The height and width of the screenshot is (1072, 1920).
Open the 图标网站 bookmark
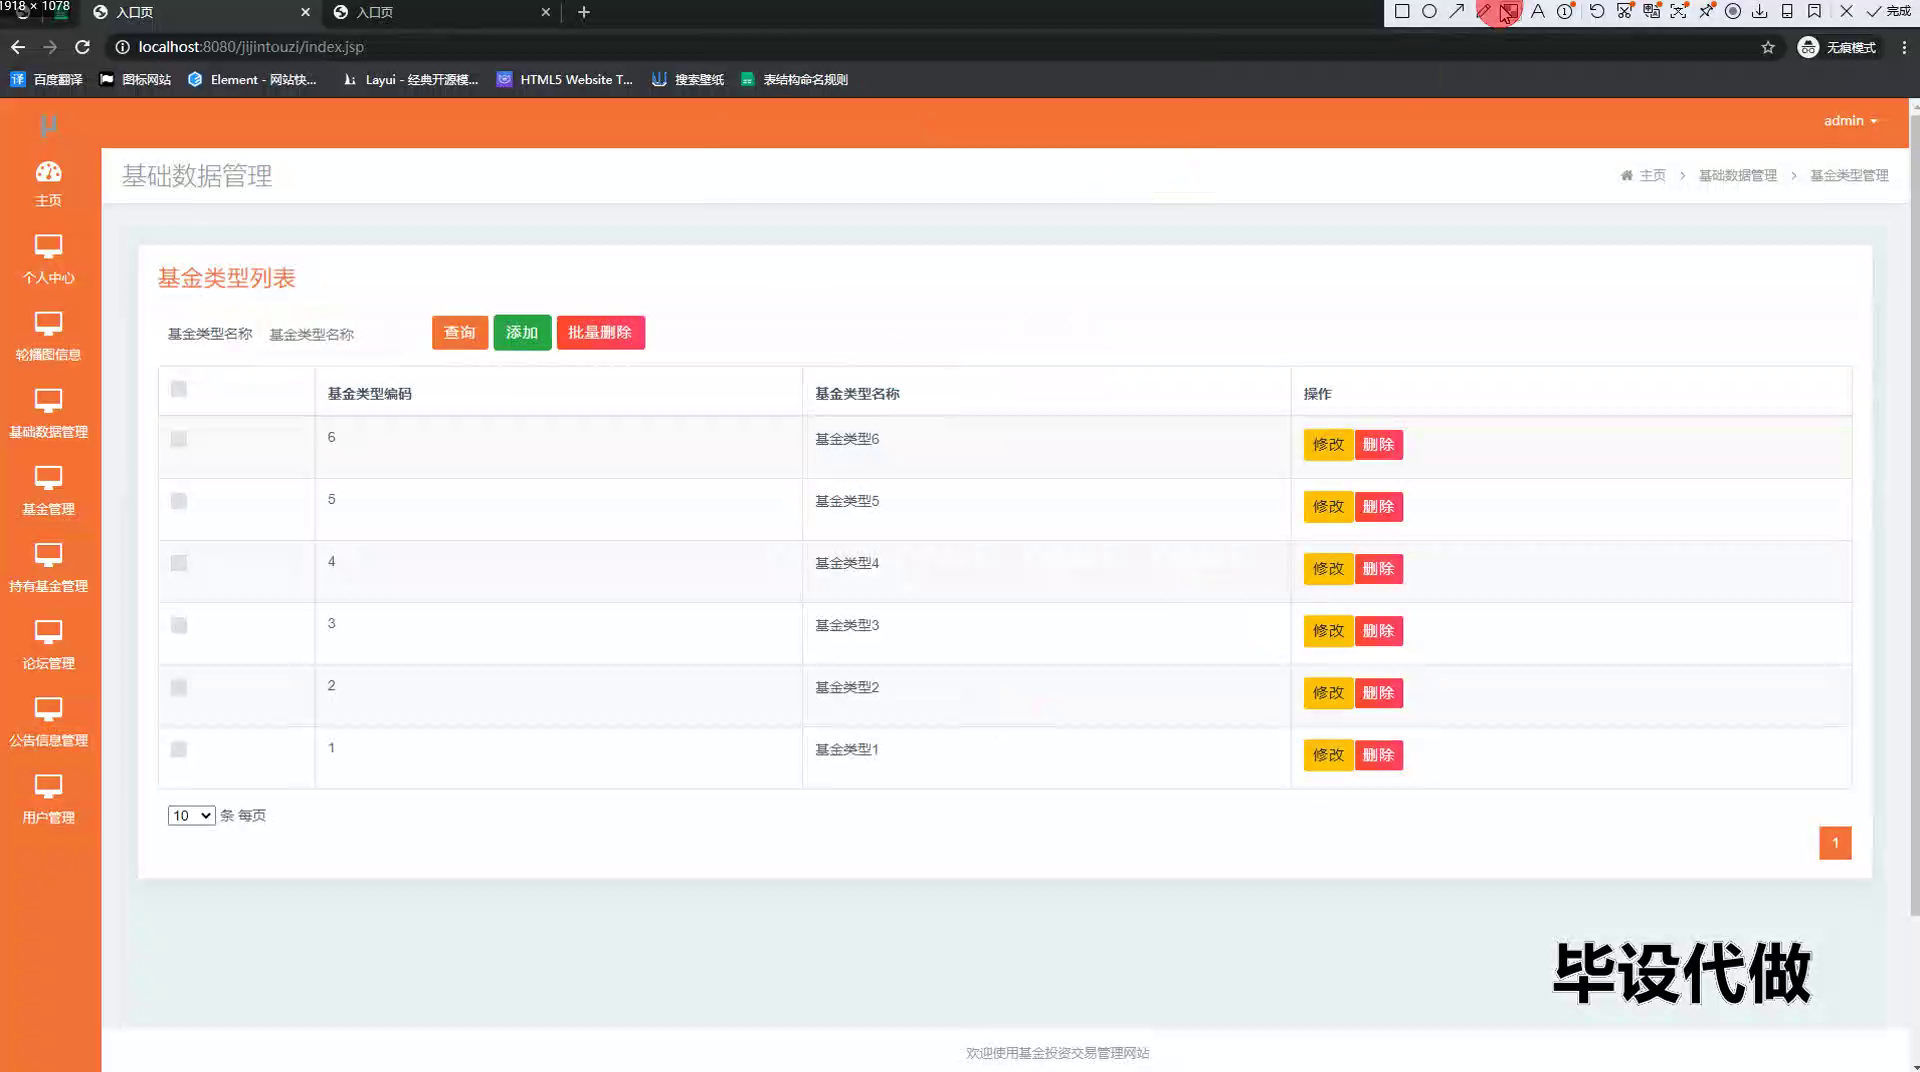click(135, 80)
